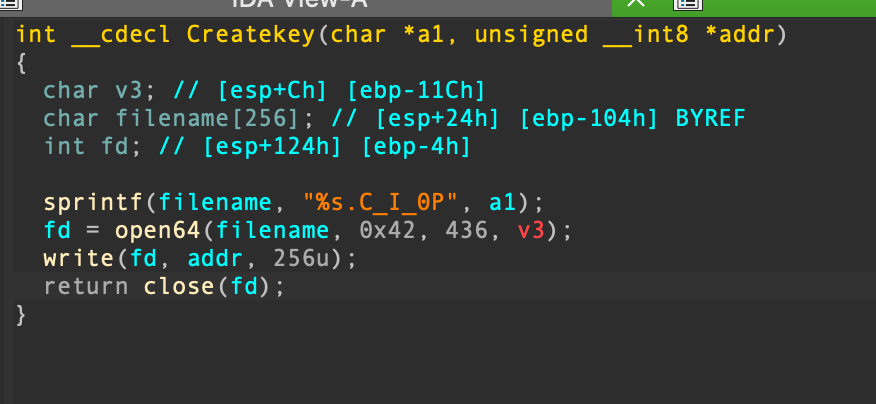
Task: Click the BYREF comment text
Action: 711,119
